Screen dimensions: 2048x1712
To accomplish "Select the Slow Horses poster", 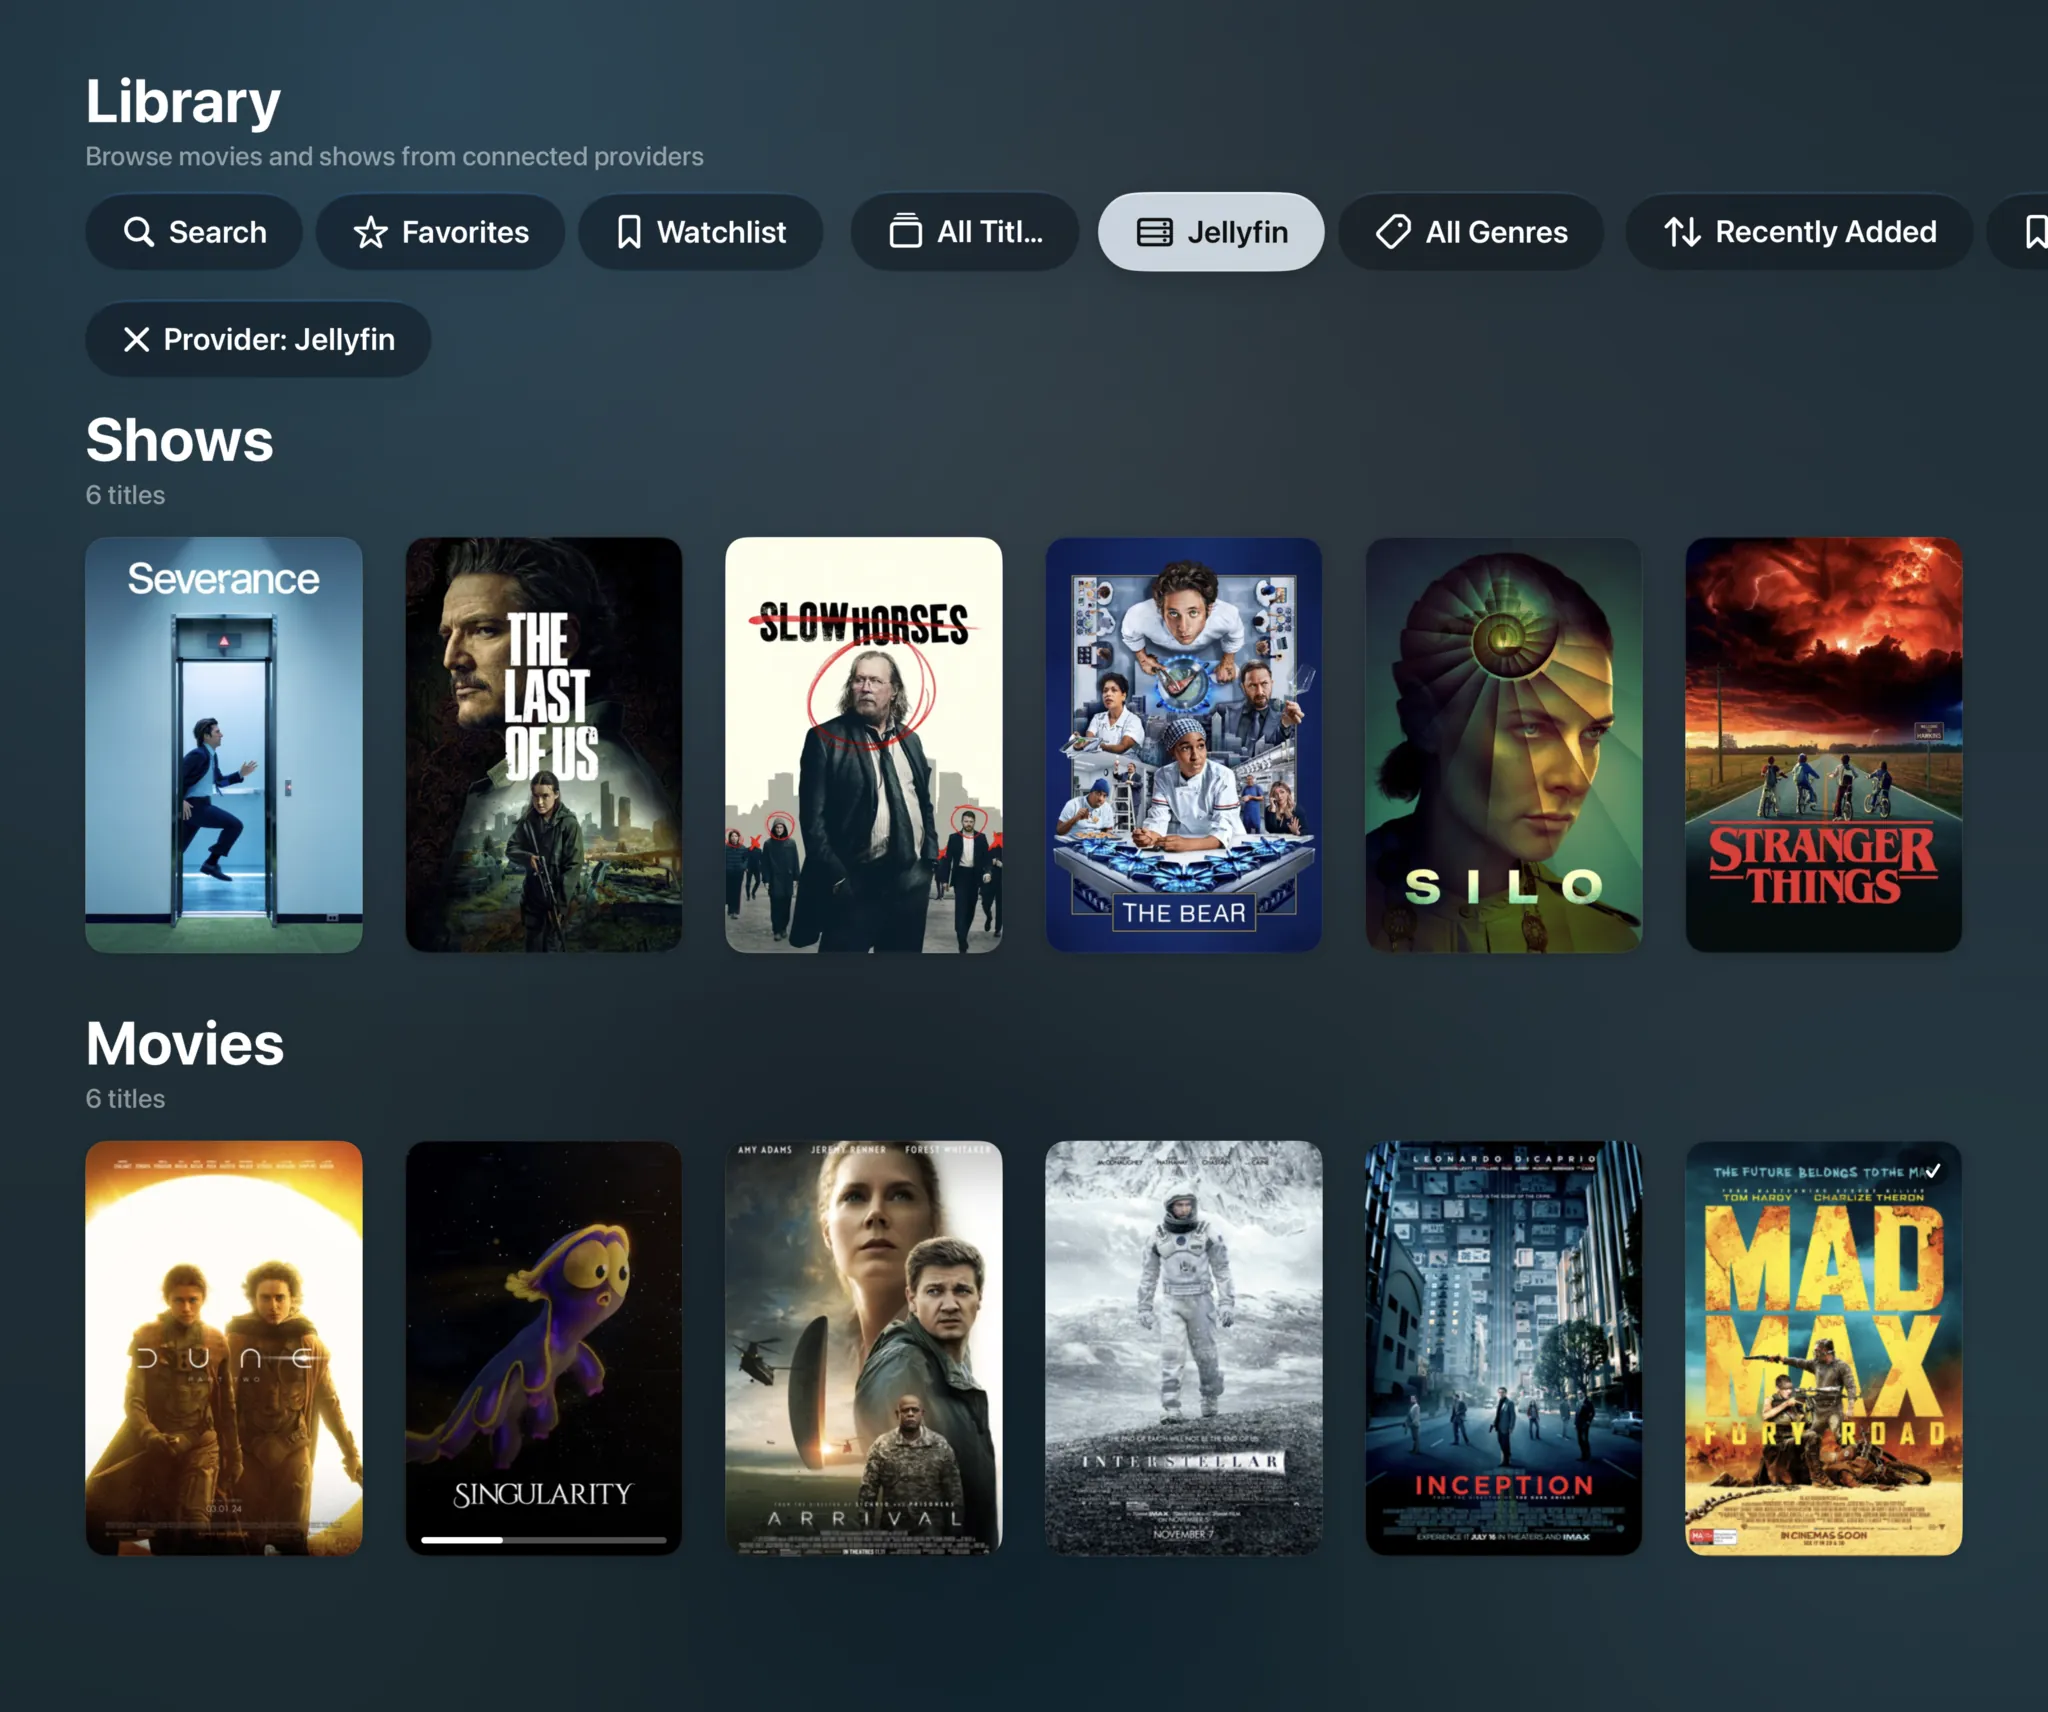I will [864, 745].
